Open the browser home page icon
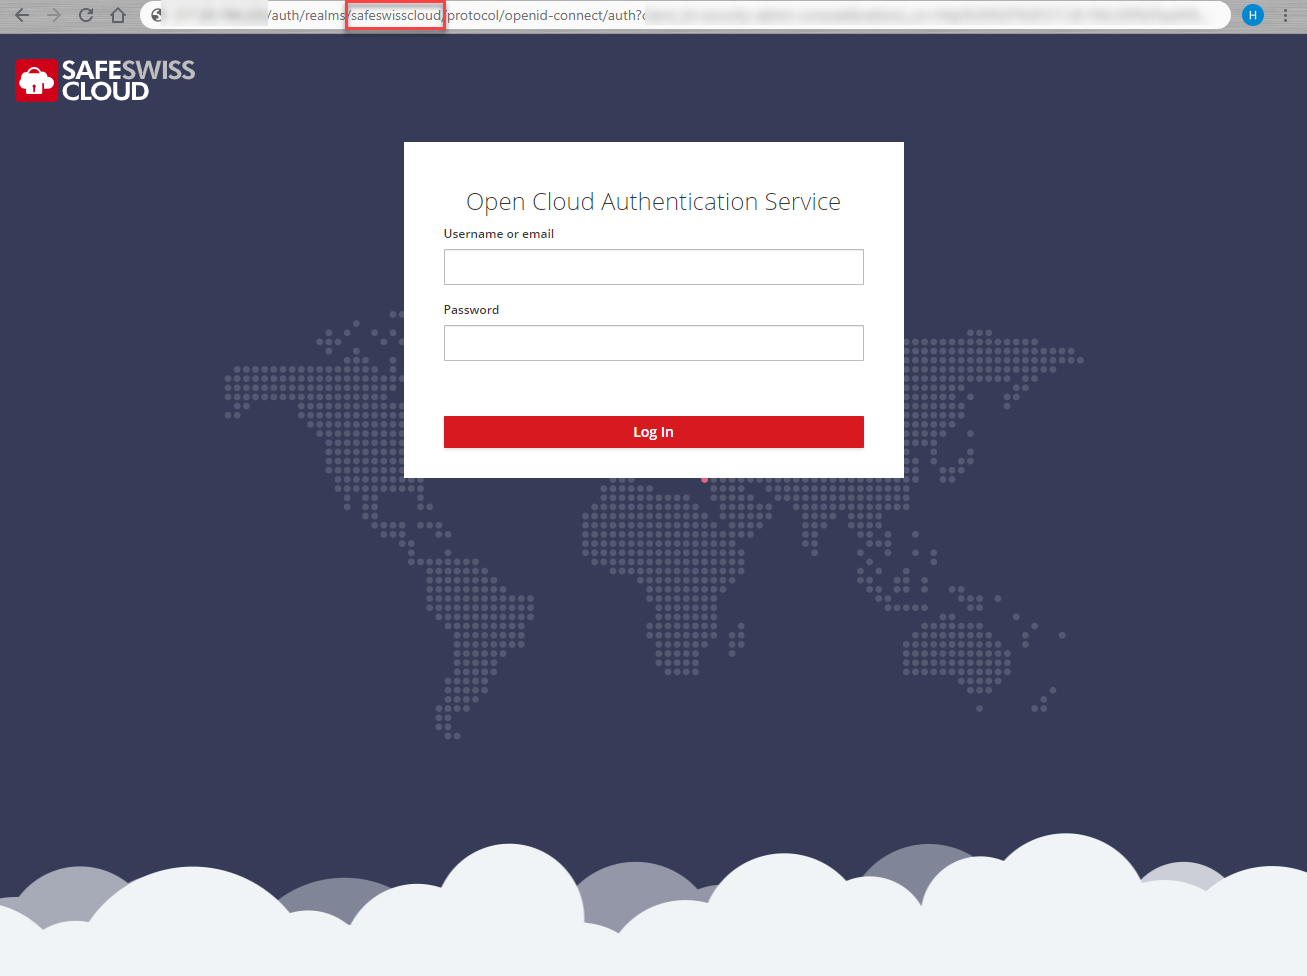Screen dimensions: 1307x976 click(118, 15)
